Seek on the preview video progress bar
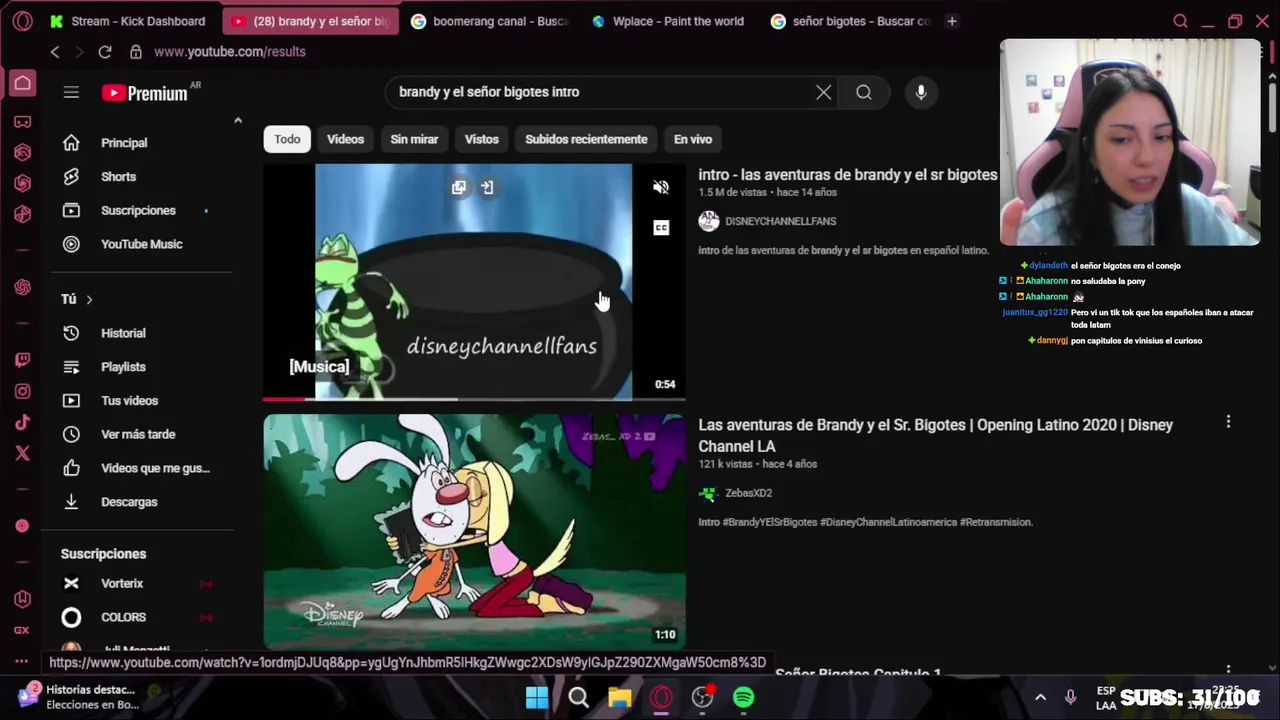1280x720 pixels. [474, 399]
